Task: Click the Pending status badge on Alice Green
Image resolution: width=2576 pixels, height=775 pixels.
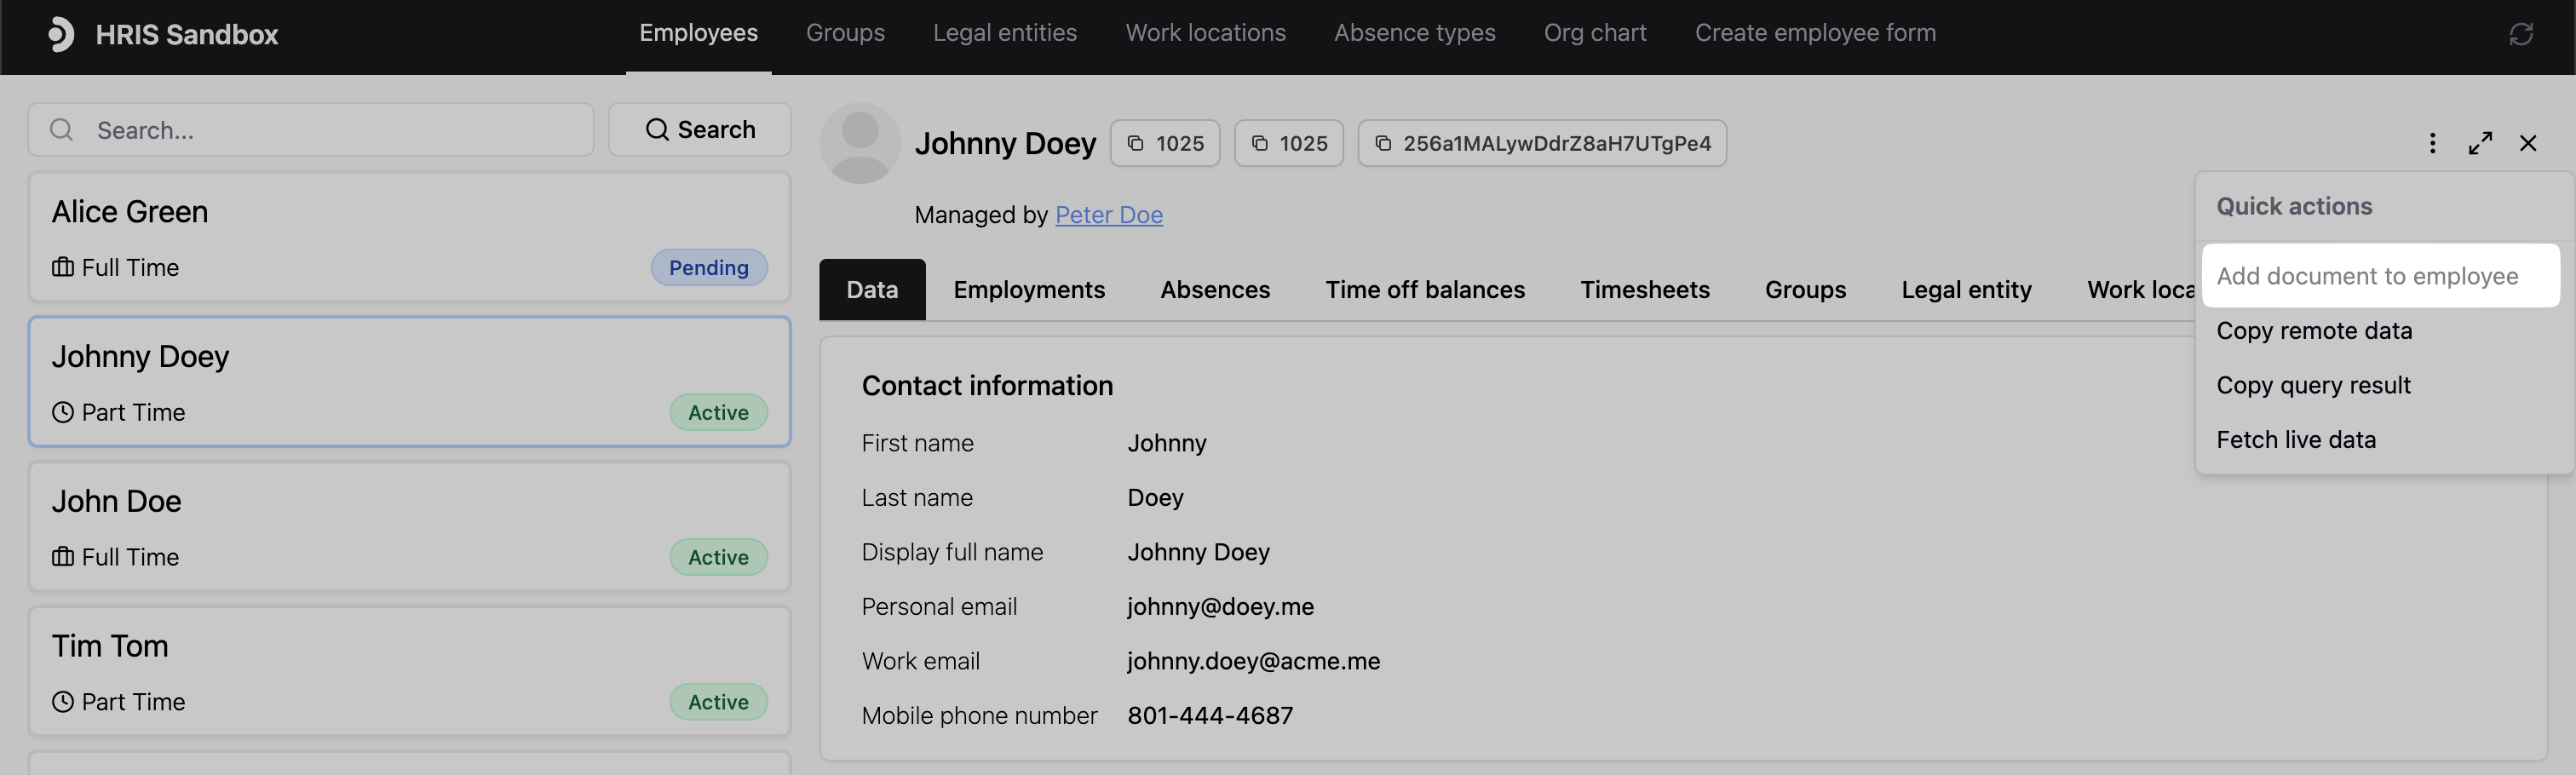Action: (x=709, y=268)
